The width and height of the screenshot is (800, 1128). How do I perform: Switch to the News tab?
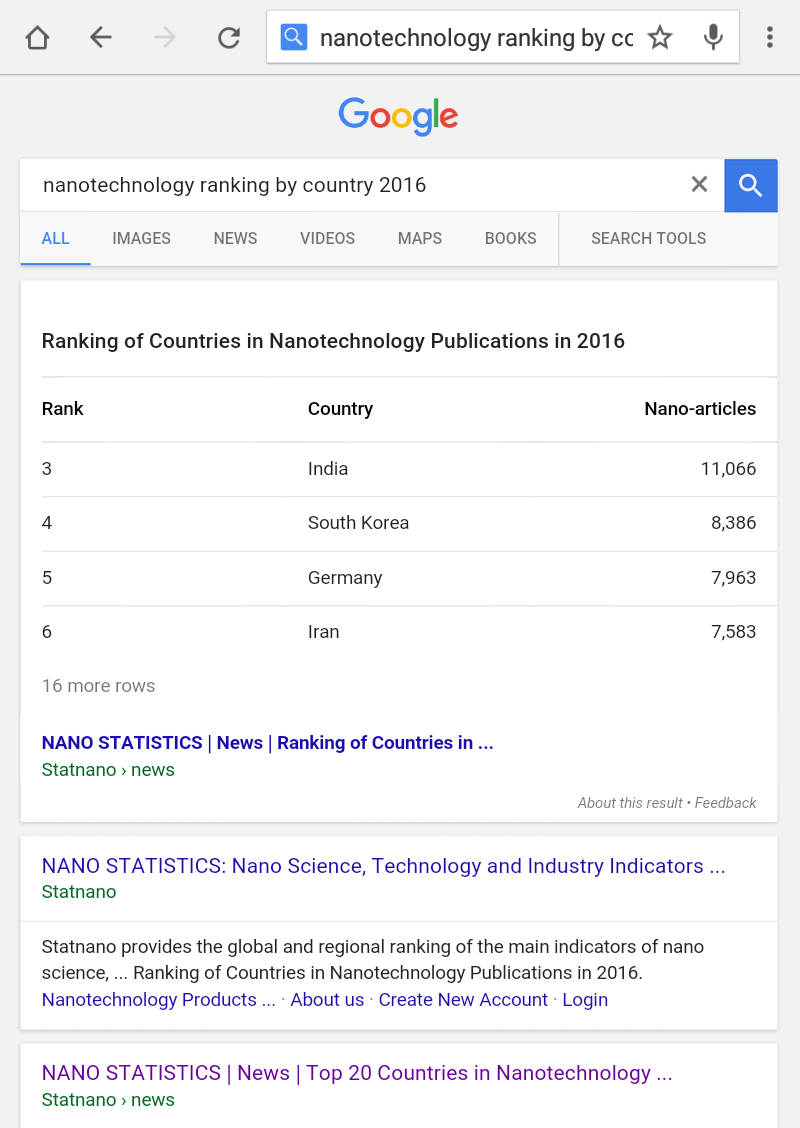point(235,238)
